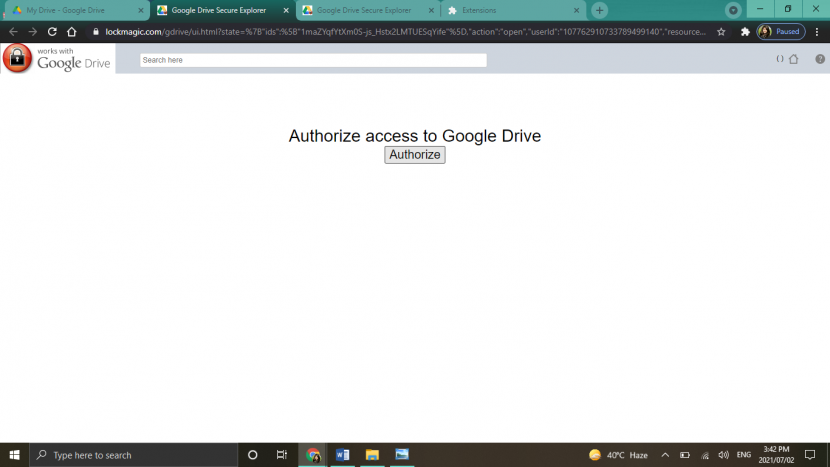Open the Paused profile button
Screen dimensions: 830x467
[781, 32]
